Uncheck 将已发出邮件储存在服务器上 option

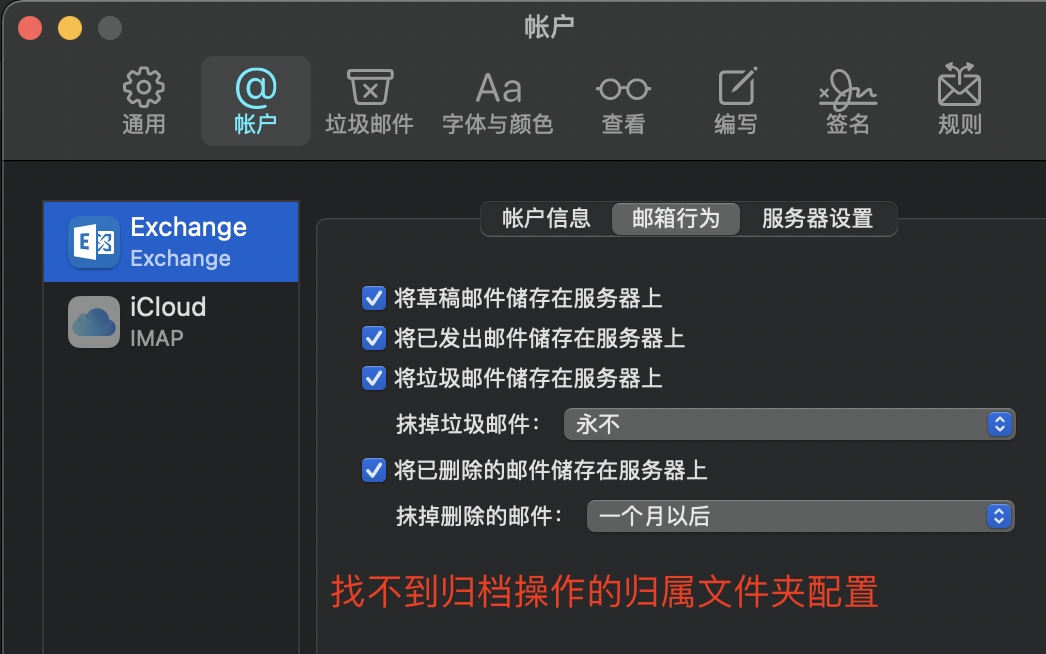(x=374, y=338)
